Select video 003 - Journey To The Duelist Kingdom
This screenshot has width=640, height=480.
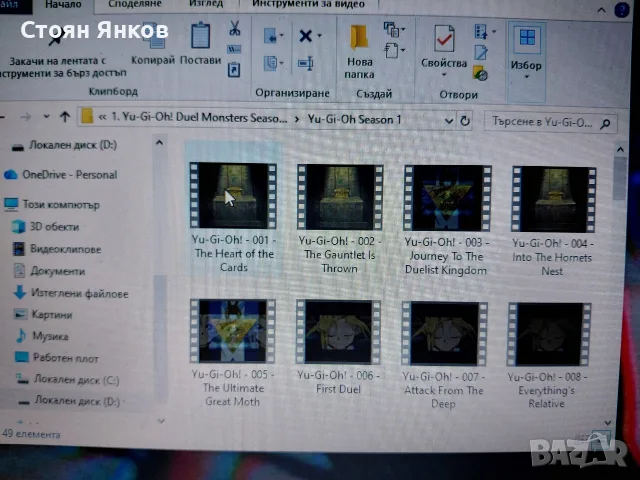tap(446, 220)
